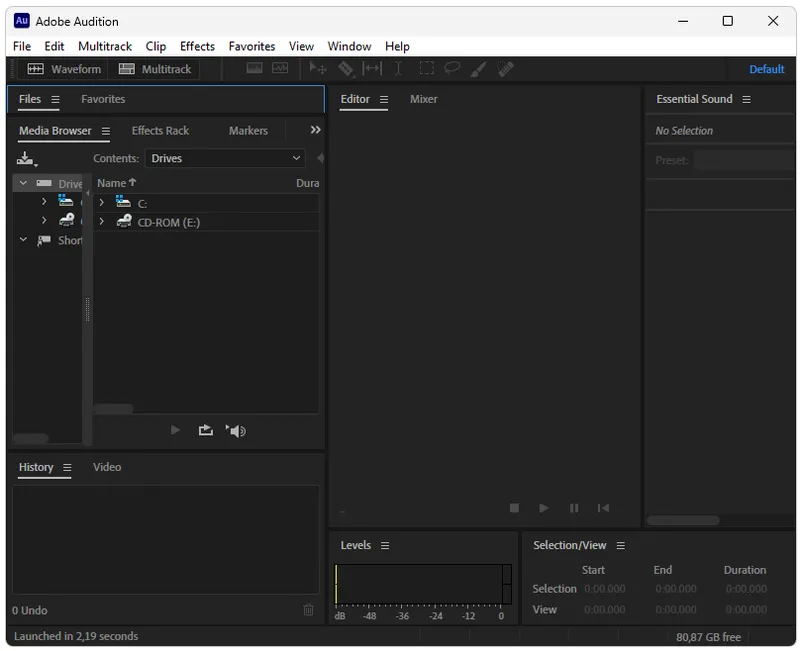The image size is (800, 651).
Task: Expand the CD-ROM (E:) row in list
Action: [x=102, y=221]
